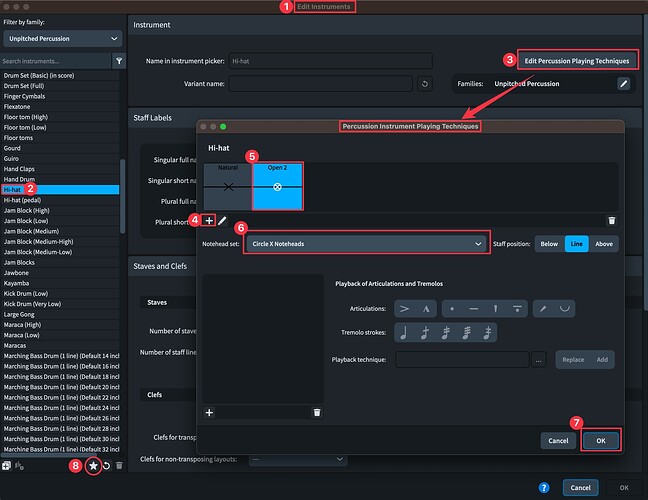This screenshot has width=648, height=500.
Task: Select Drum Set (Full) in instrument list
Action: [60, 86]
